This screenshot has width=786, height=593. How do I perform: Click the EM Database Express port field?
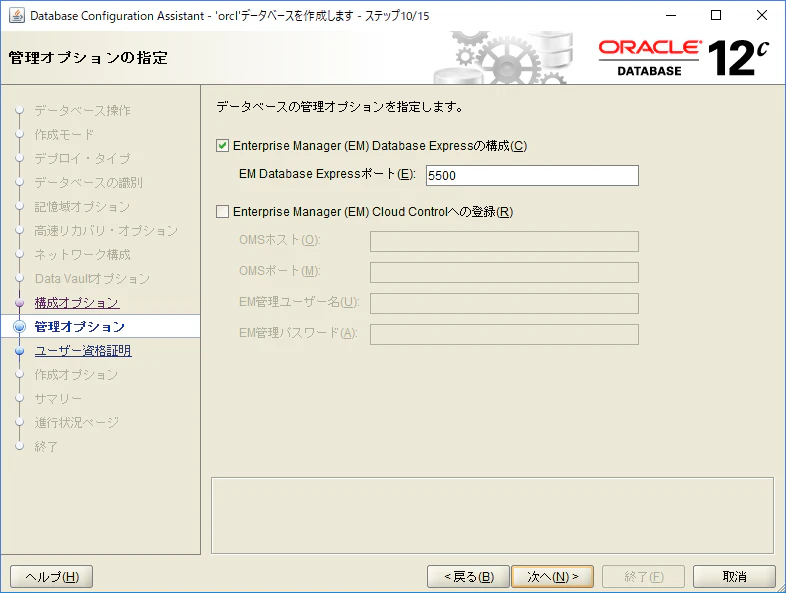[532, 175]
